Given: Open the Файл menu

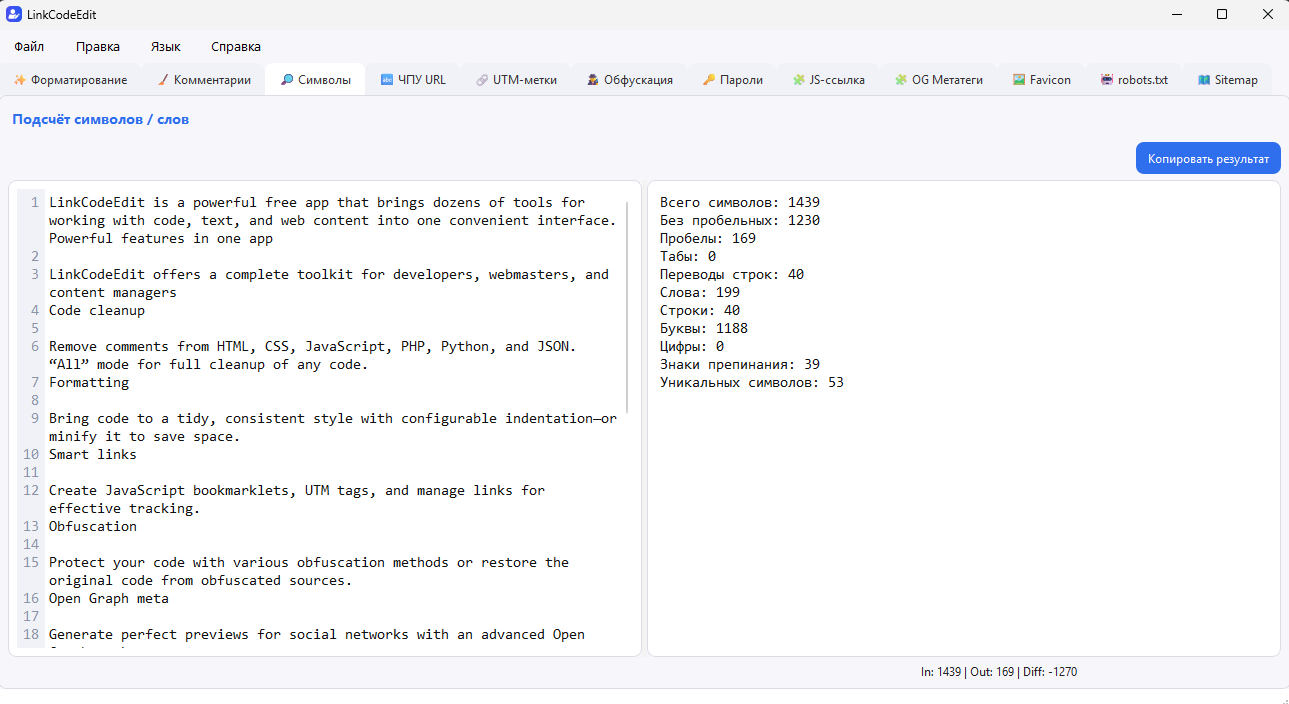Looking at the screenshot, I should point(29,46).
